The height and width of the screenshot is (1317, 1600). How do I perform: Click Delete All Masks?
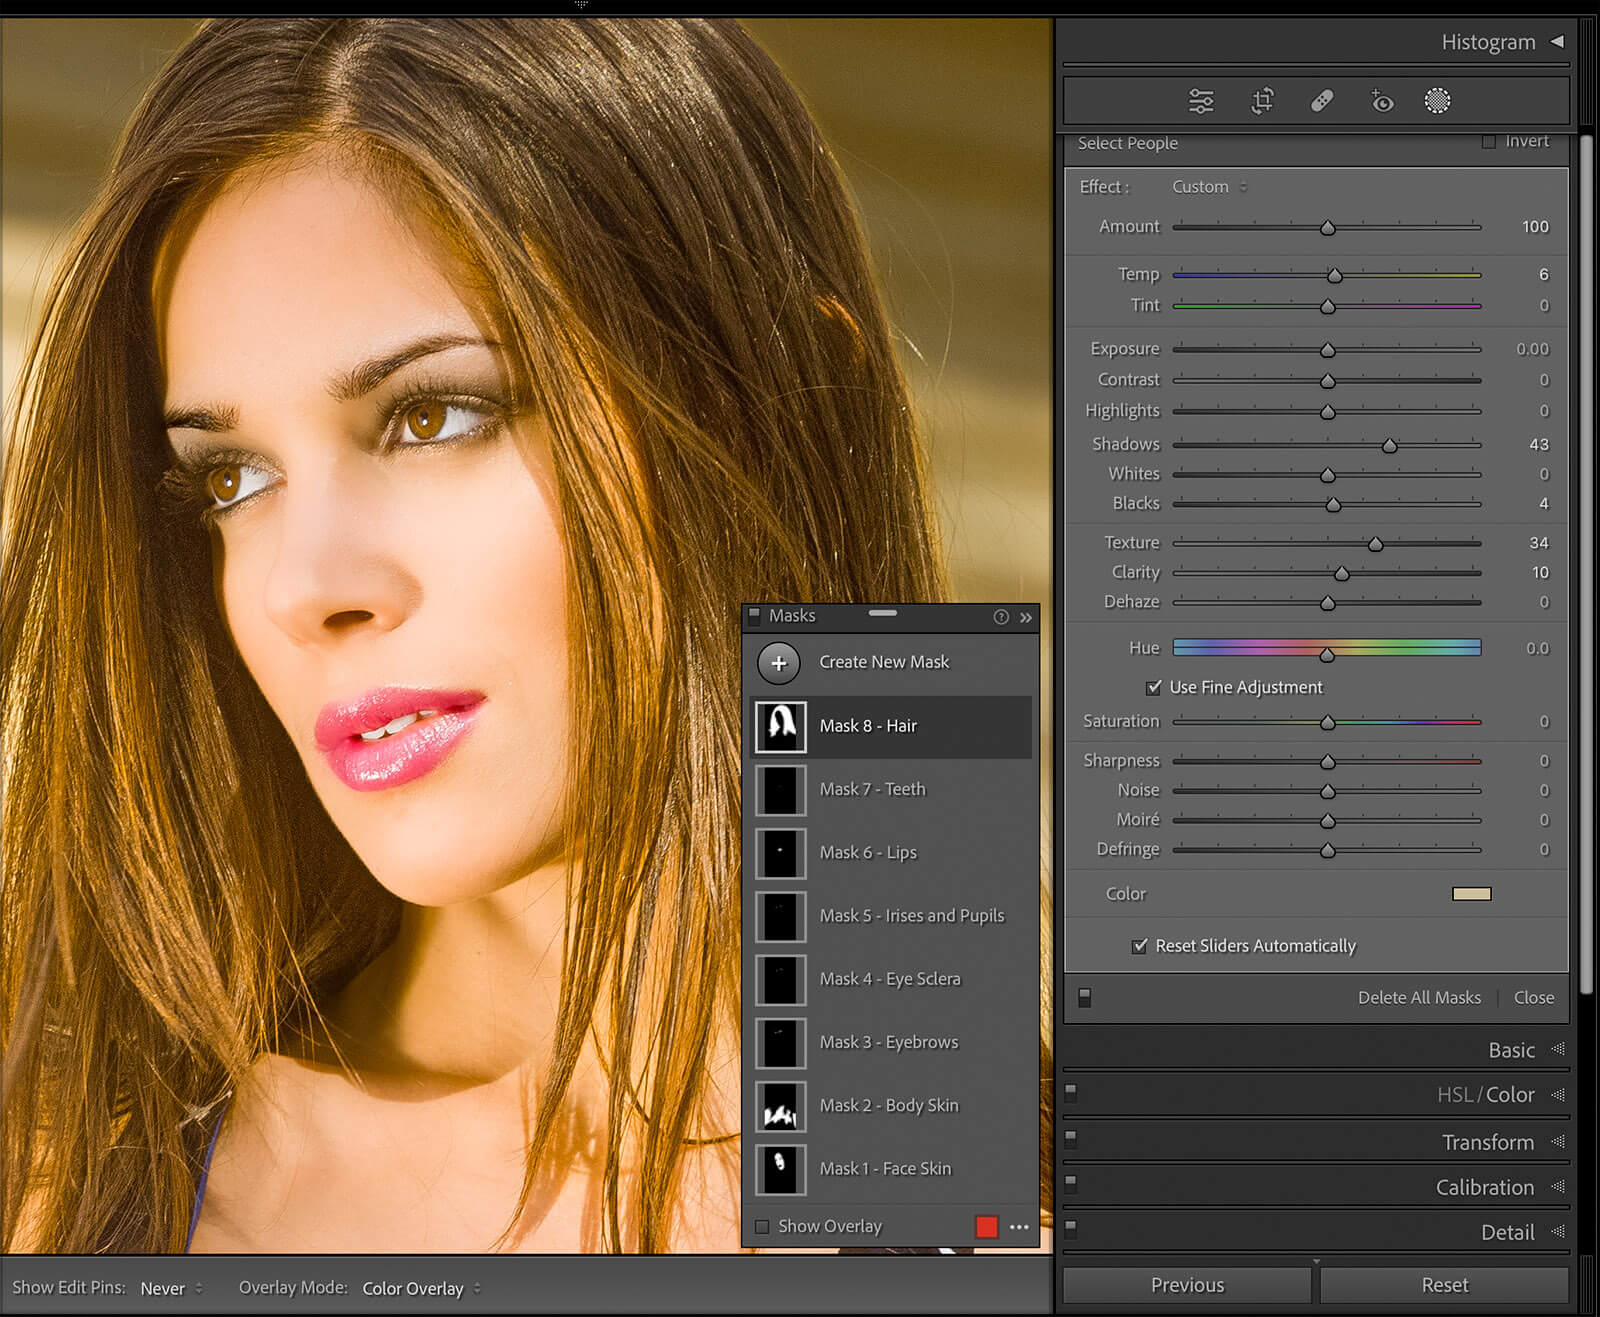[x=1419, y=998]
